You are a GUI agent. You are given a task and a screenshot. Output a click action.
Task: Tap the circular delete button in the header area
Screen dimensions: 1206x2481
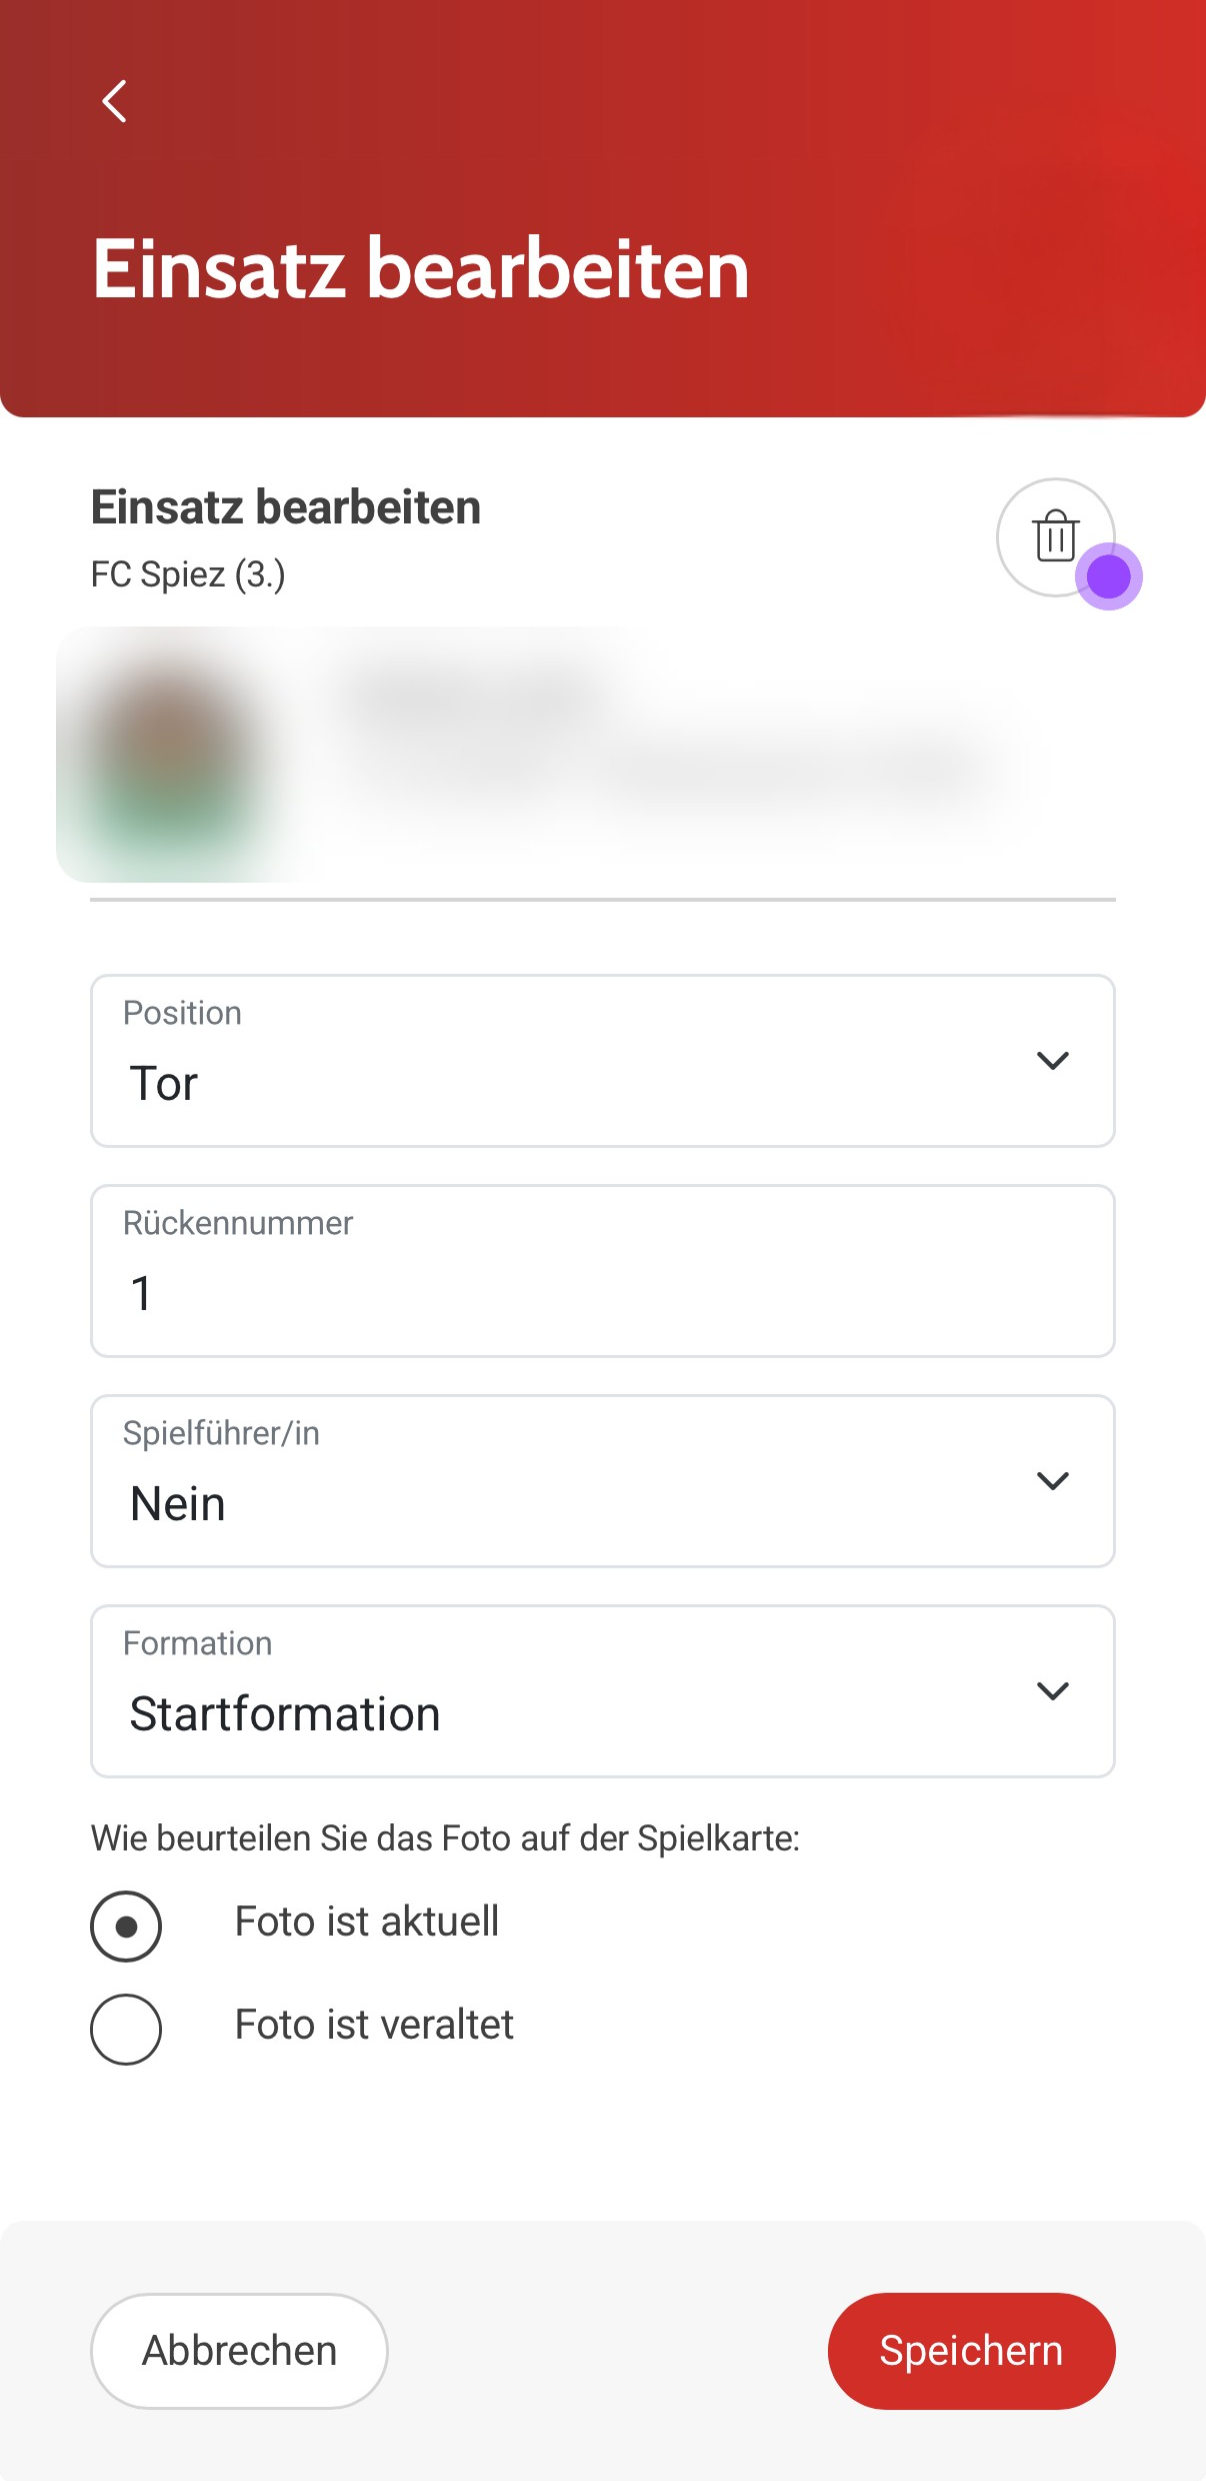pyautogui.click(x=1055, y=538)
